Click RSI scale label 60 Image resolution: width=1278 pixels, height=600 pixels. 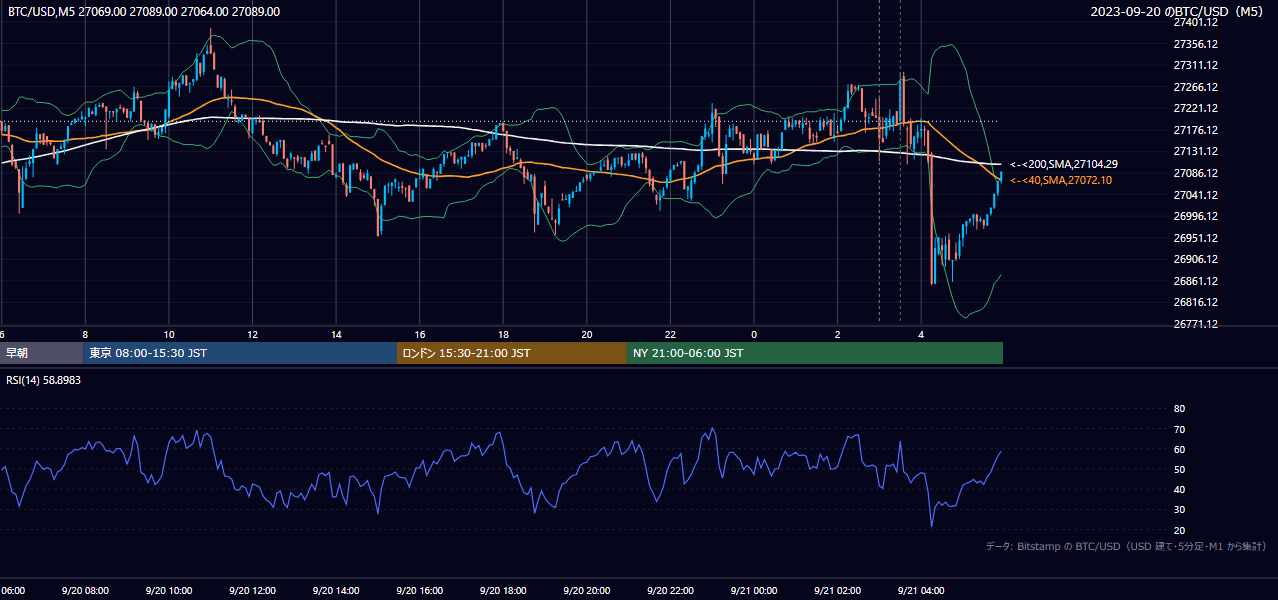1179,449
